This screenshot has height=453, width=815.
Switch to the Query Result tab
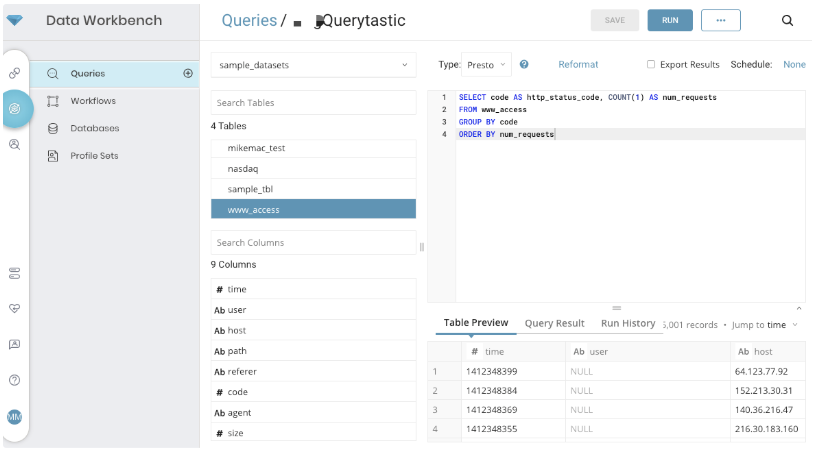(x=554, y=324)
